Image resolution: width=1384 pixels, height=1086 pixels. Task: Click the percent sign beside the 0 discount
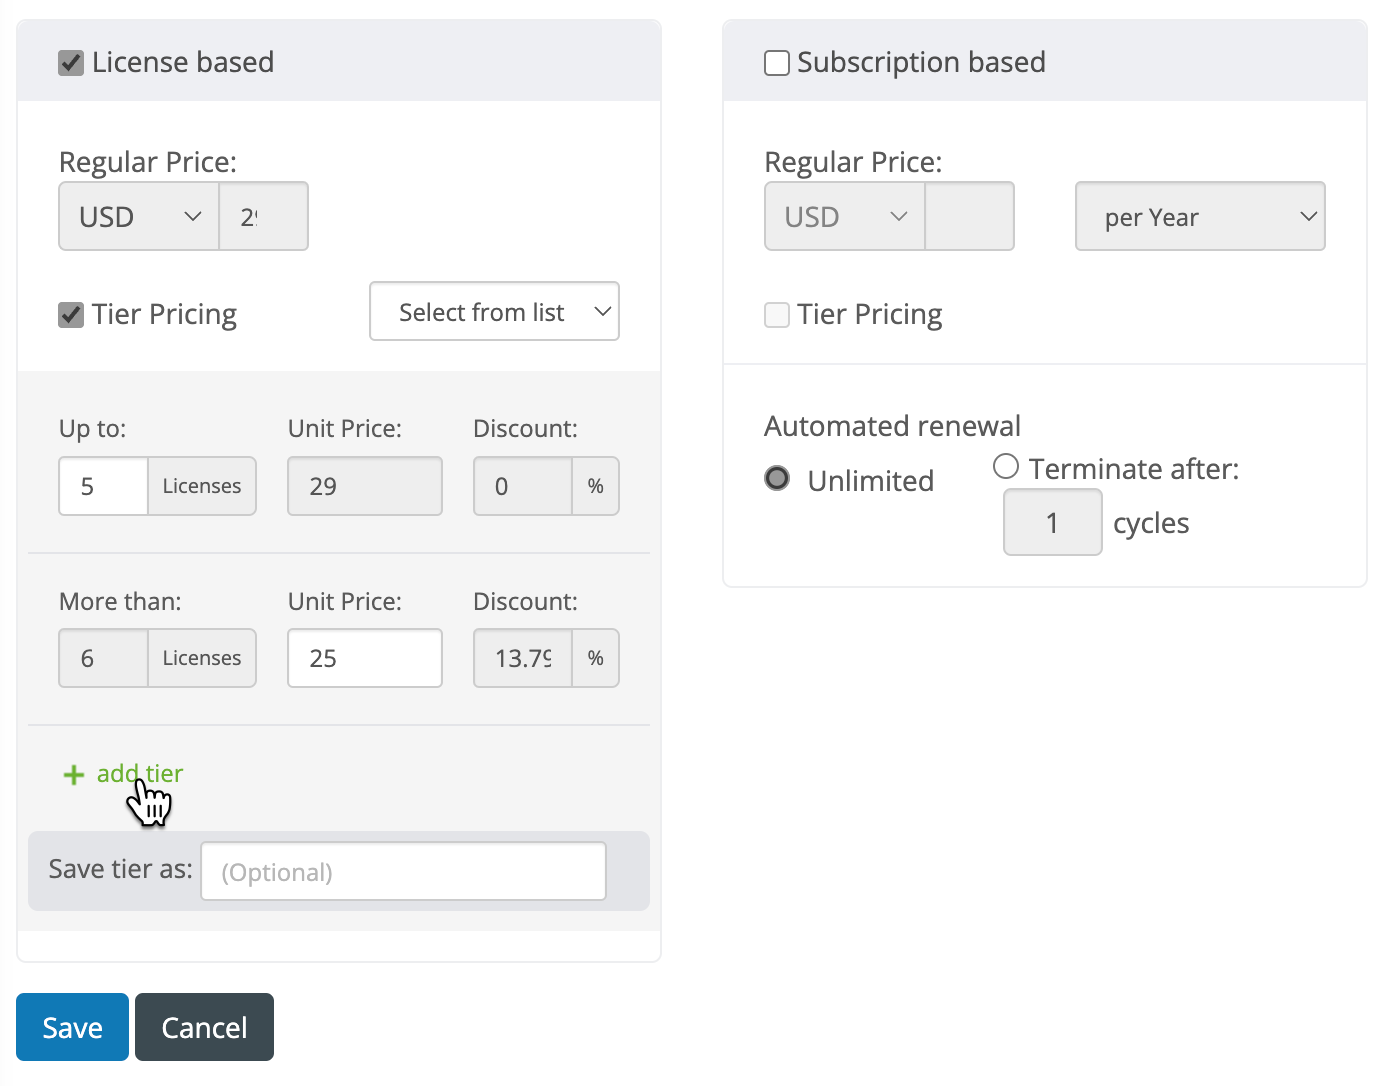click(x=596, y=486)
